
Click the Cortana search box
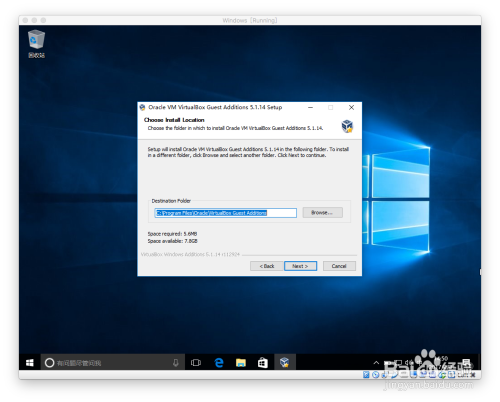coord(113,363)
